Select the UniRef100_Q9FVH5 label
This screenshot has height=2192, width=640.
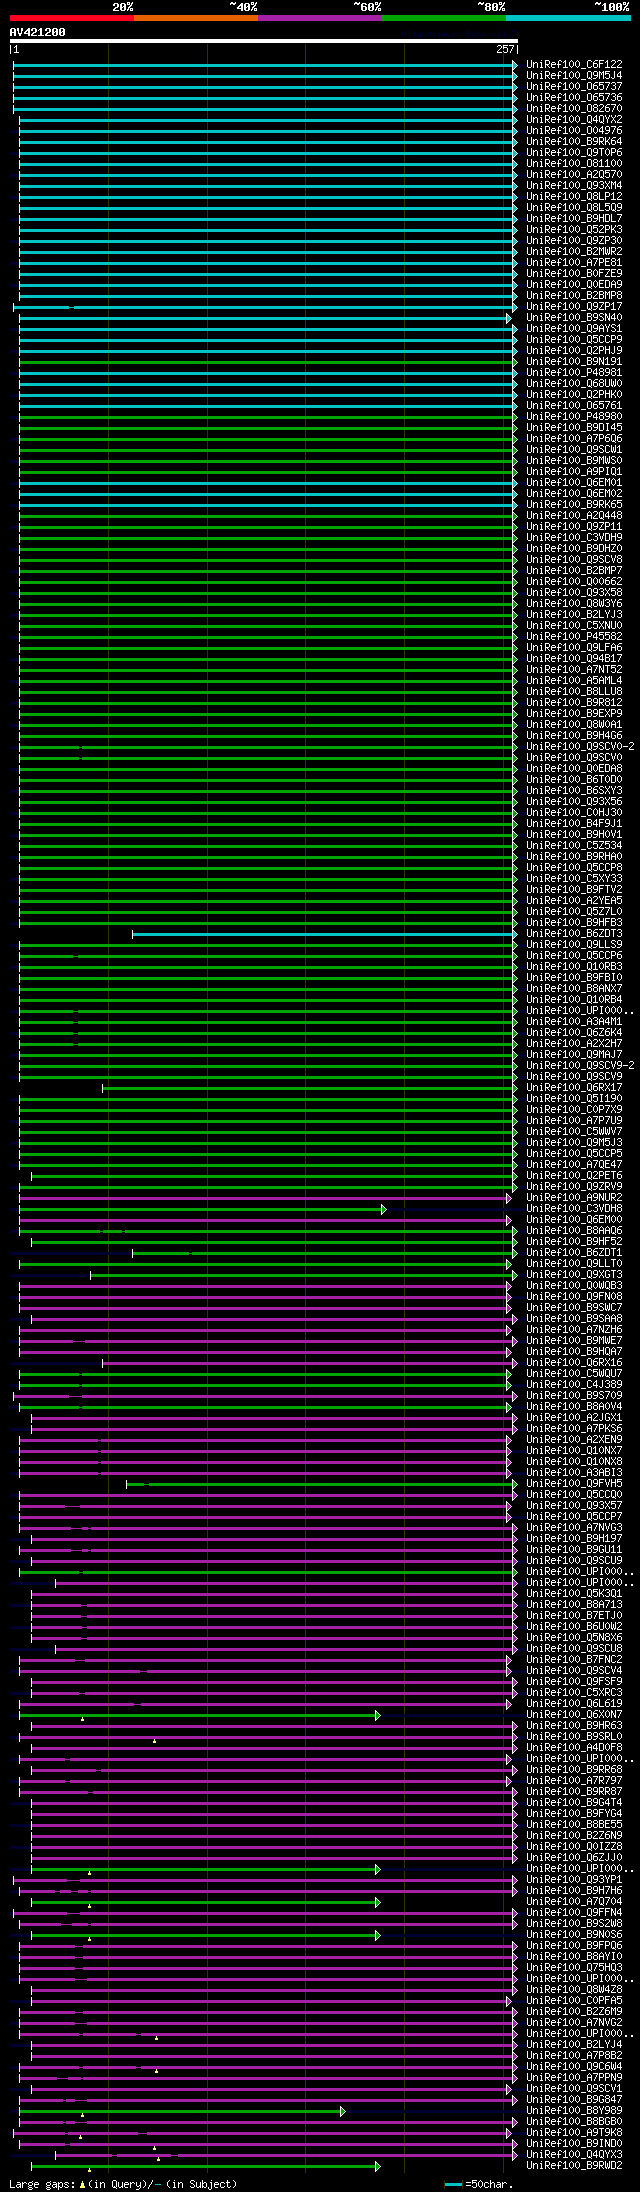574,1483
